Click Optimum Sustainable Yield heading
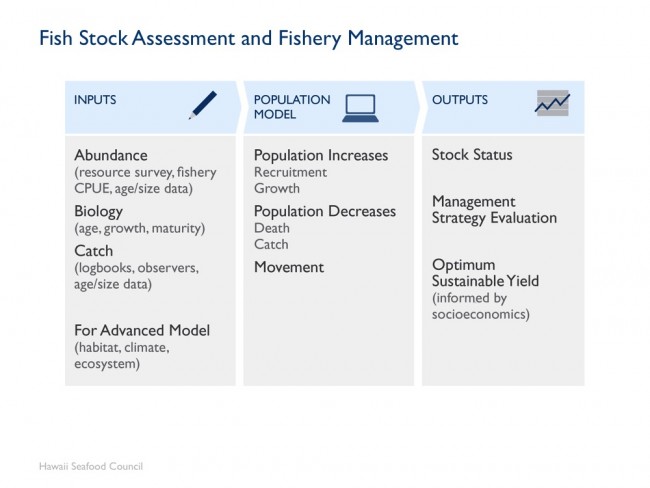This screenshot has width=650, height=488. coord(485,273)
